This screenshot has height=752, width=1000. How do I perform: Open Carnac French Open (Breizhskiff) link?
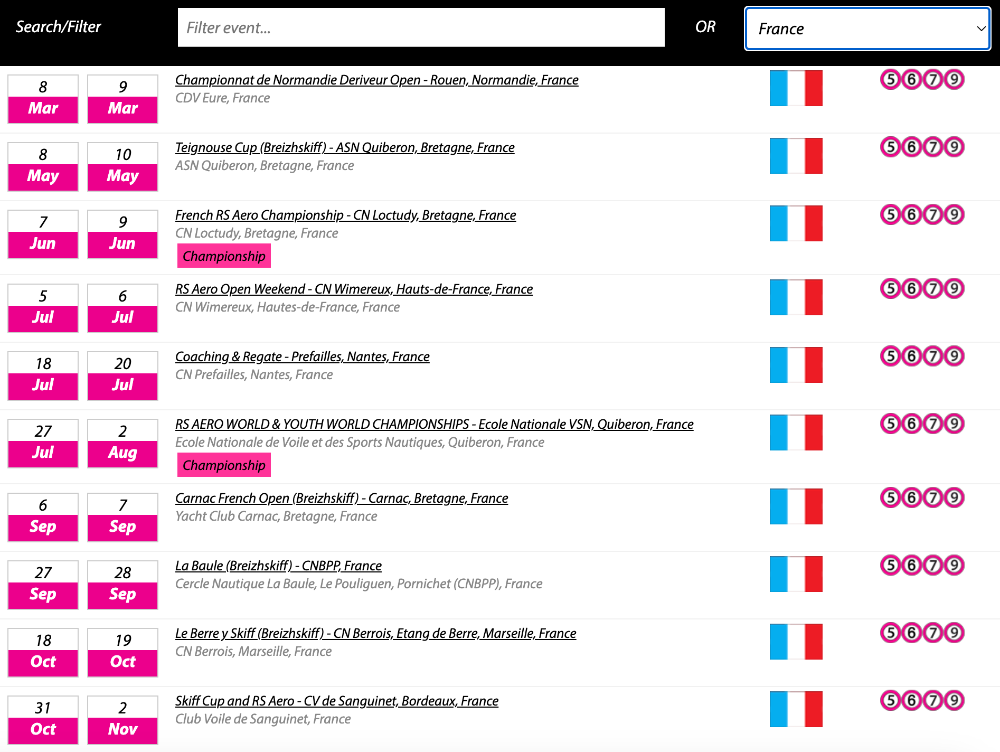342,498
